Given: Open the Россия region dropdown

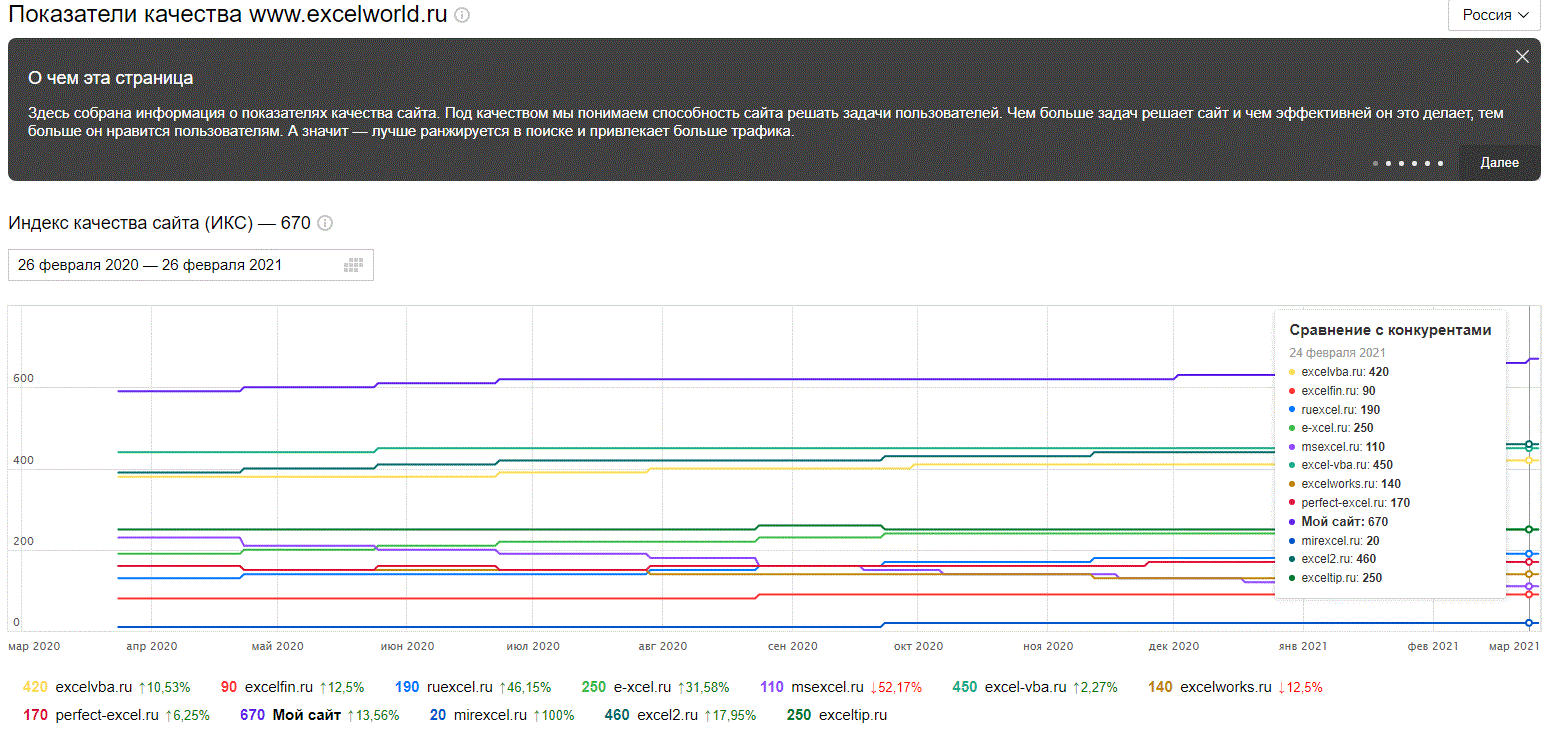Looking at the screenshot, I should (1496, 15).
